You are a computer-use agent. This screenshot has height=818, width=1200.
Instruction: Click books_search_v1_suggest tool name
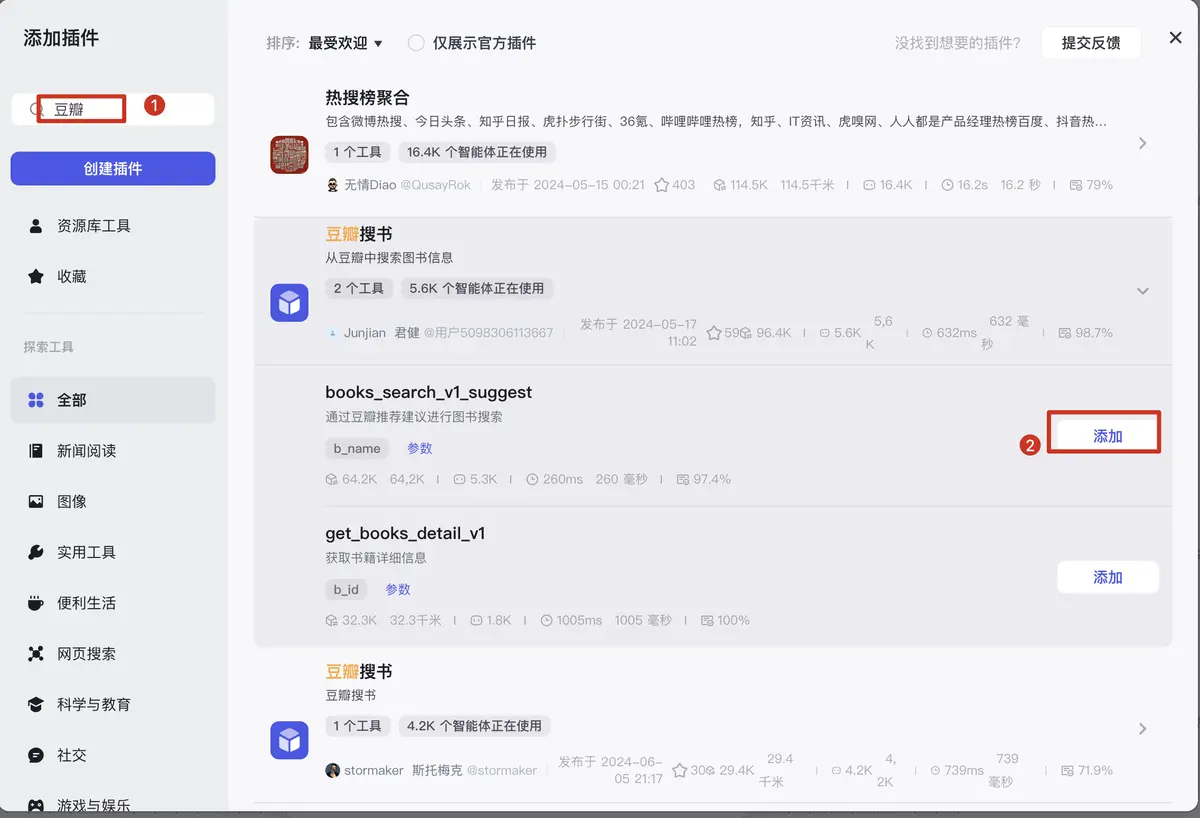[x=429, y=392]
